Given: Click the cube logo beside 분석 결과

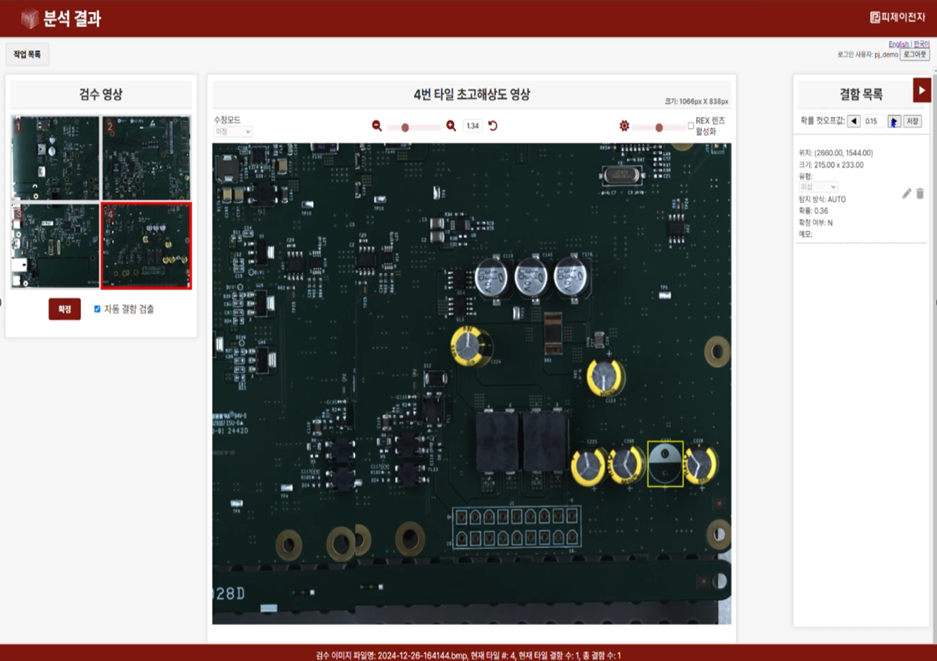Looking at the screenshot, I should click(29, 19).
